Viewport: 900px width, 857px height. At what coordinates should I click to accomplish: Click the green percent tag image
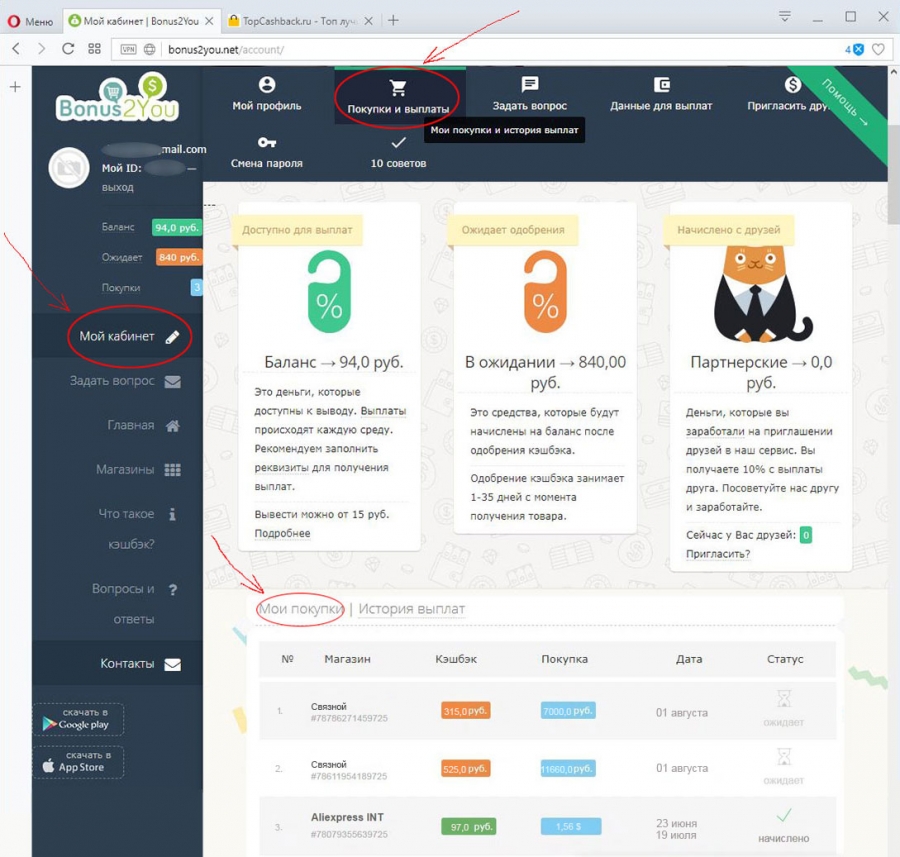(x=329, y=292)
